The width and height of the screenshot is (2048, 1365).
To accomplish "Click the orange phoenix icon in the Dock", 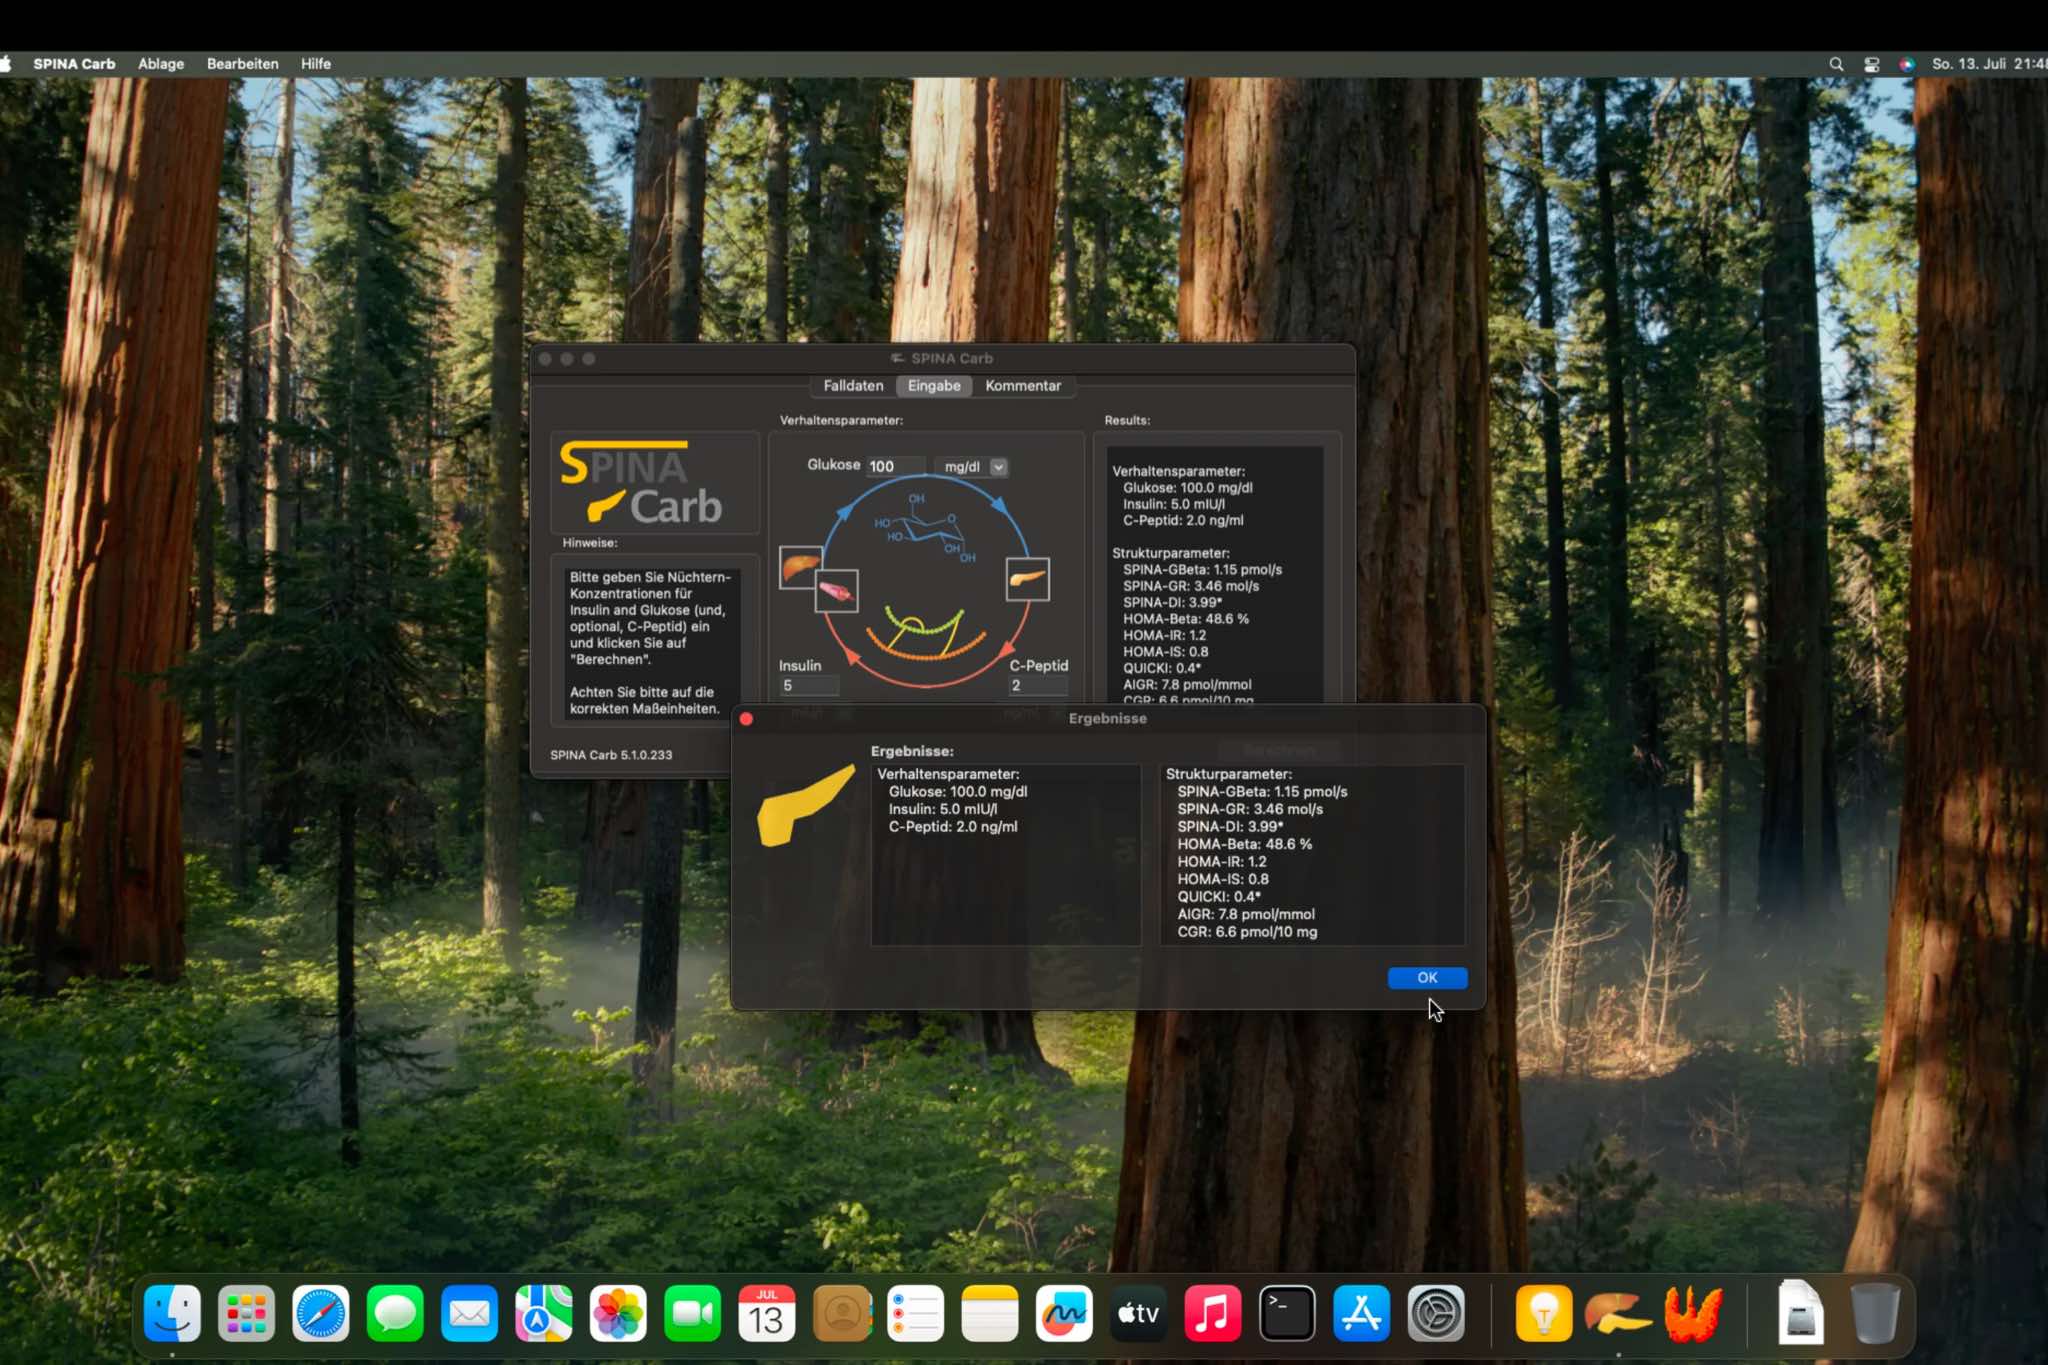I will pos(1691,1312).
